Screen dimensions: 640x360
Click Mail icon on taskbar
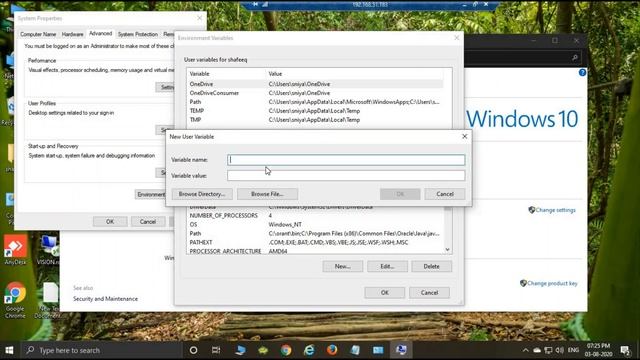pyautogui.click(x=378, y=350)
